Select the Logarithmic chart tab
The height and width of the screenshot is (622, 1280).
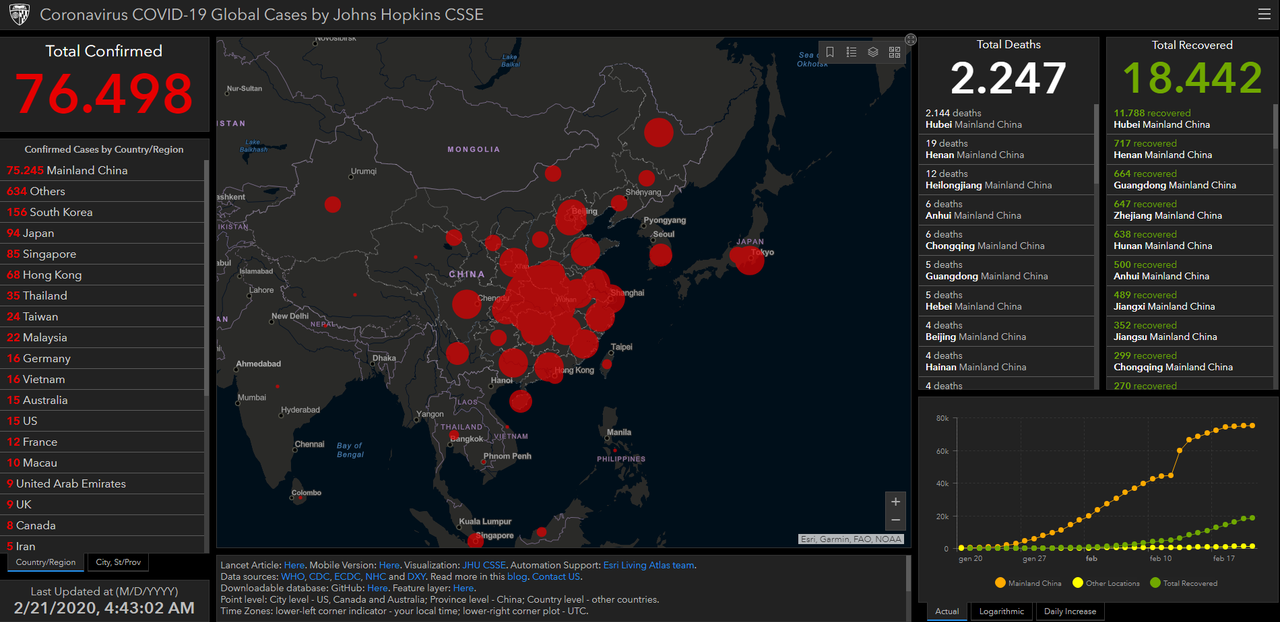point(1001,611)
